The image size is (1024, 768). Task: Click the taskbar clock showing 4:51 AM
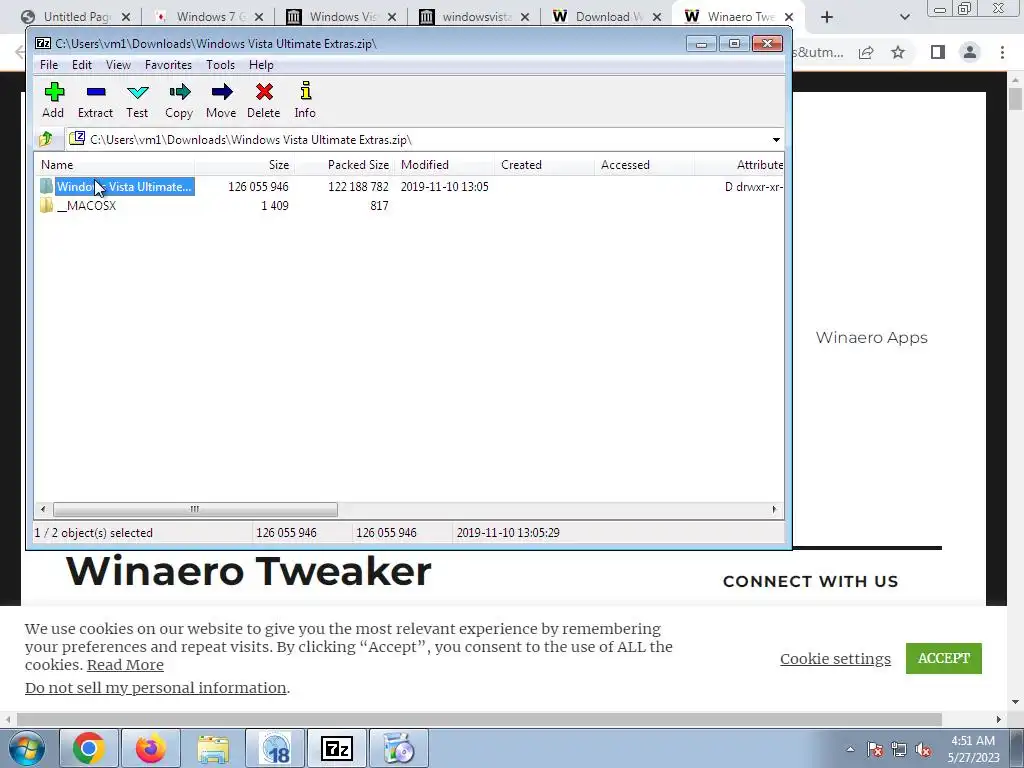[973, 749]
